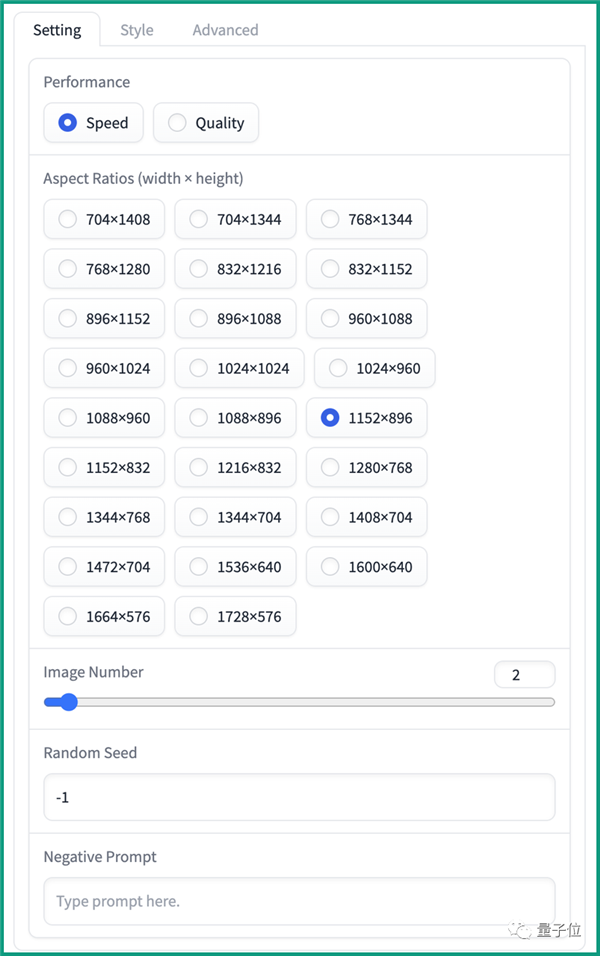Click the Image Number value box
Viewport: 600px width, 956px height.
(x=524, y=675)
